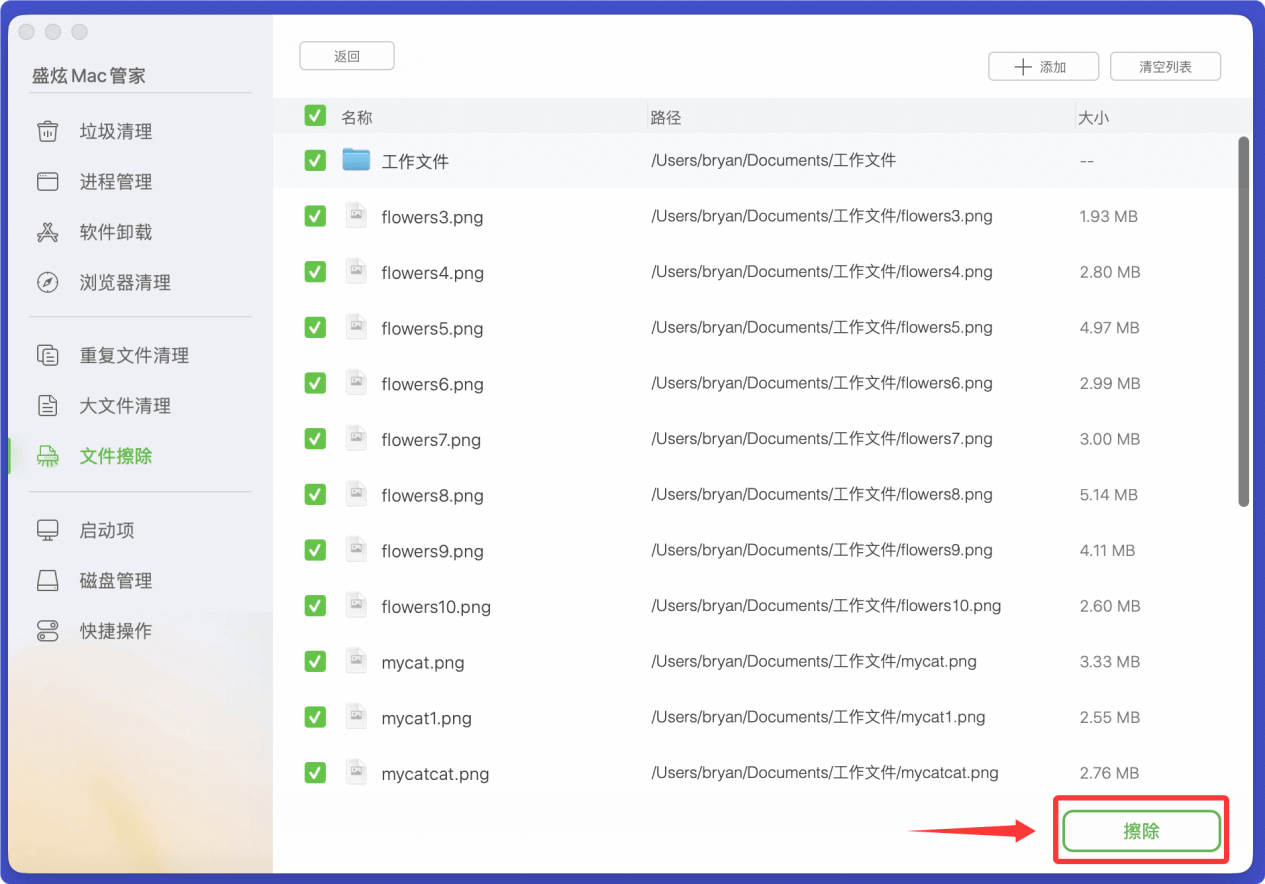This screenshot has height=884, width=1265.
Task: Sort the list by 大小 column header
Action: pyautogui.click(x=1093, y=117)
